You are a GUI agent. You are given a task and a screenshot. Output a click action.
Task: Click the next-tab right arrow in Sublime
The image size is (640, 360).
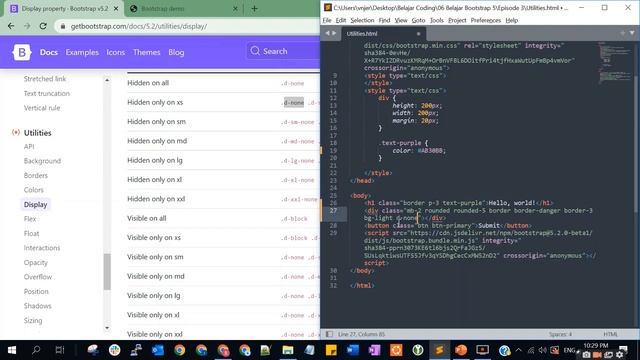tap(334, 33)
